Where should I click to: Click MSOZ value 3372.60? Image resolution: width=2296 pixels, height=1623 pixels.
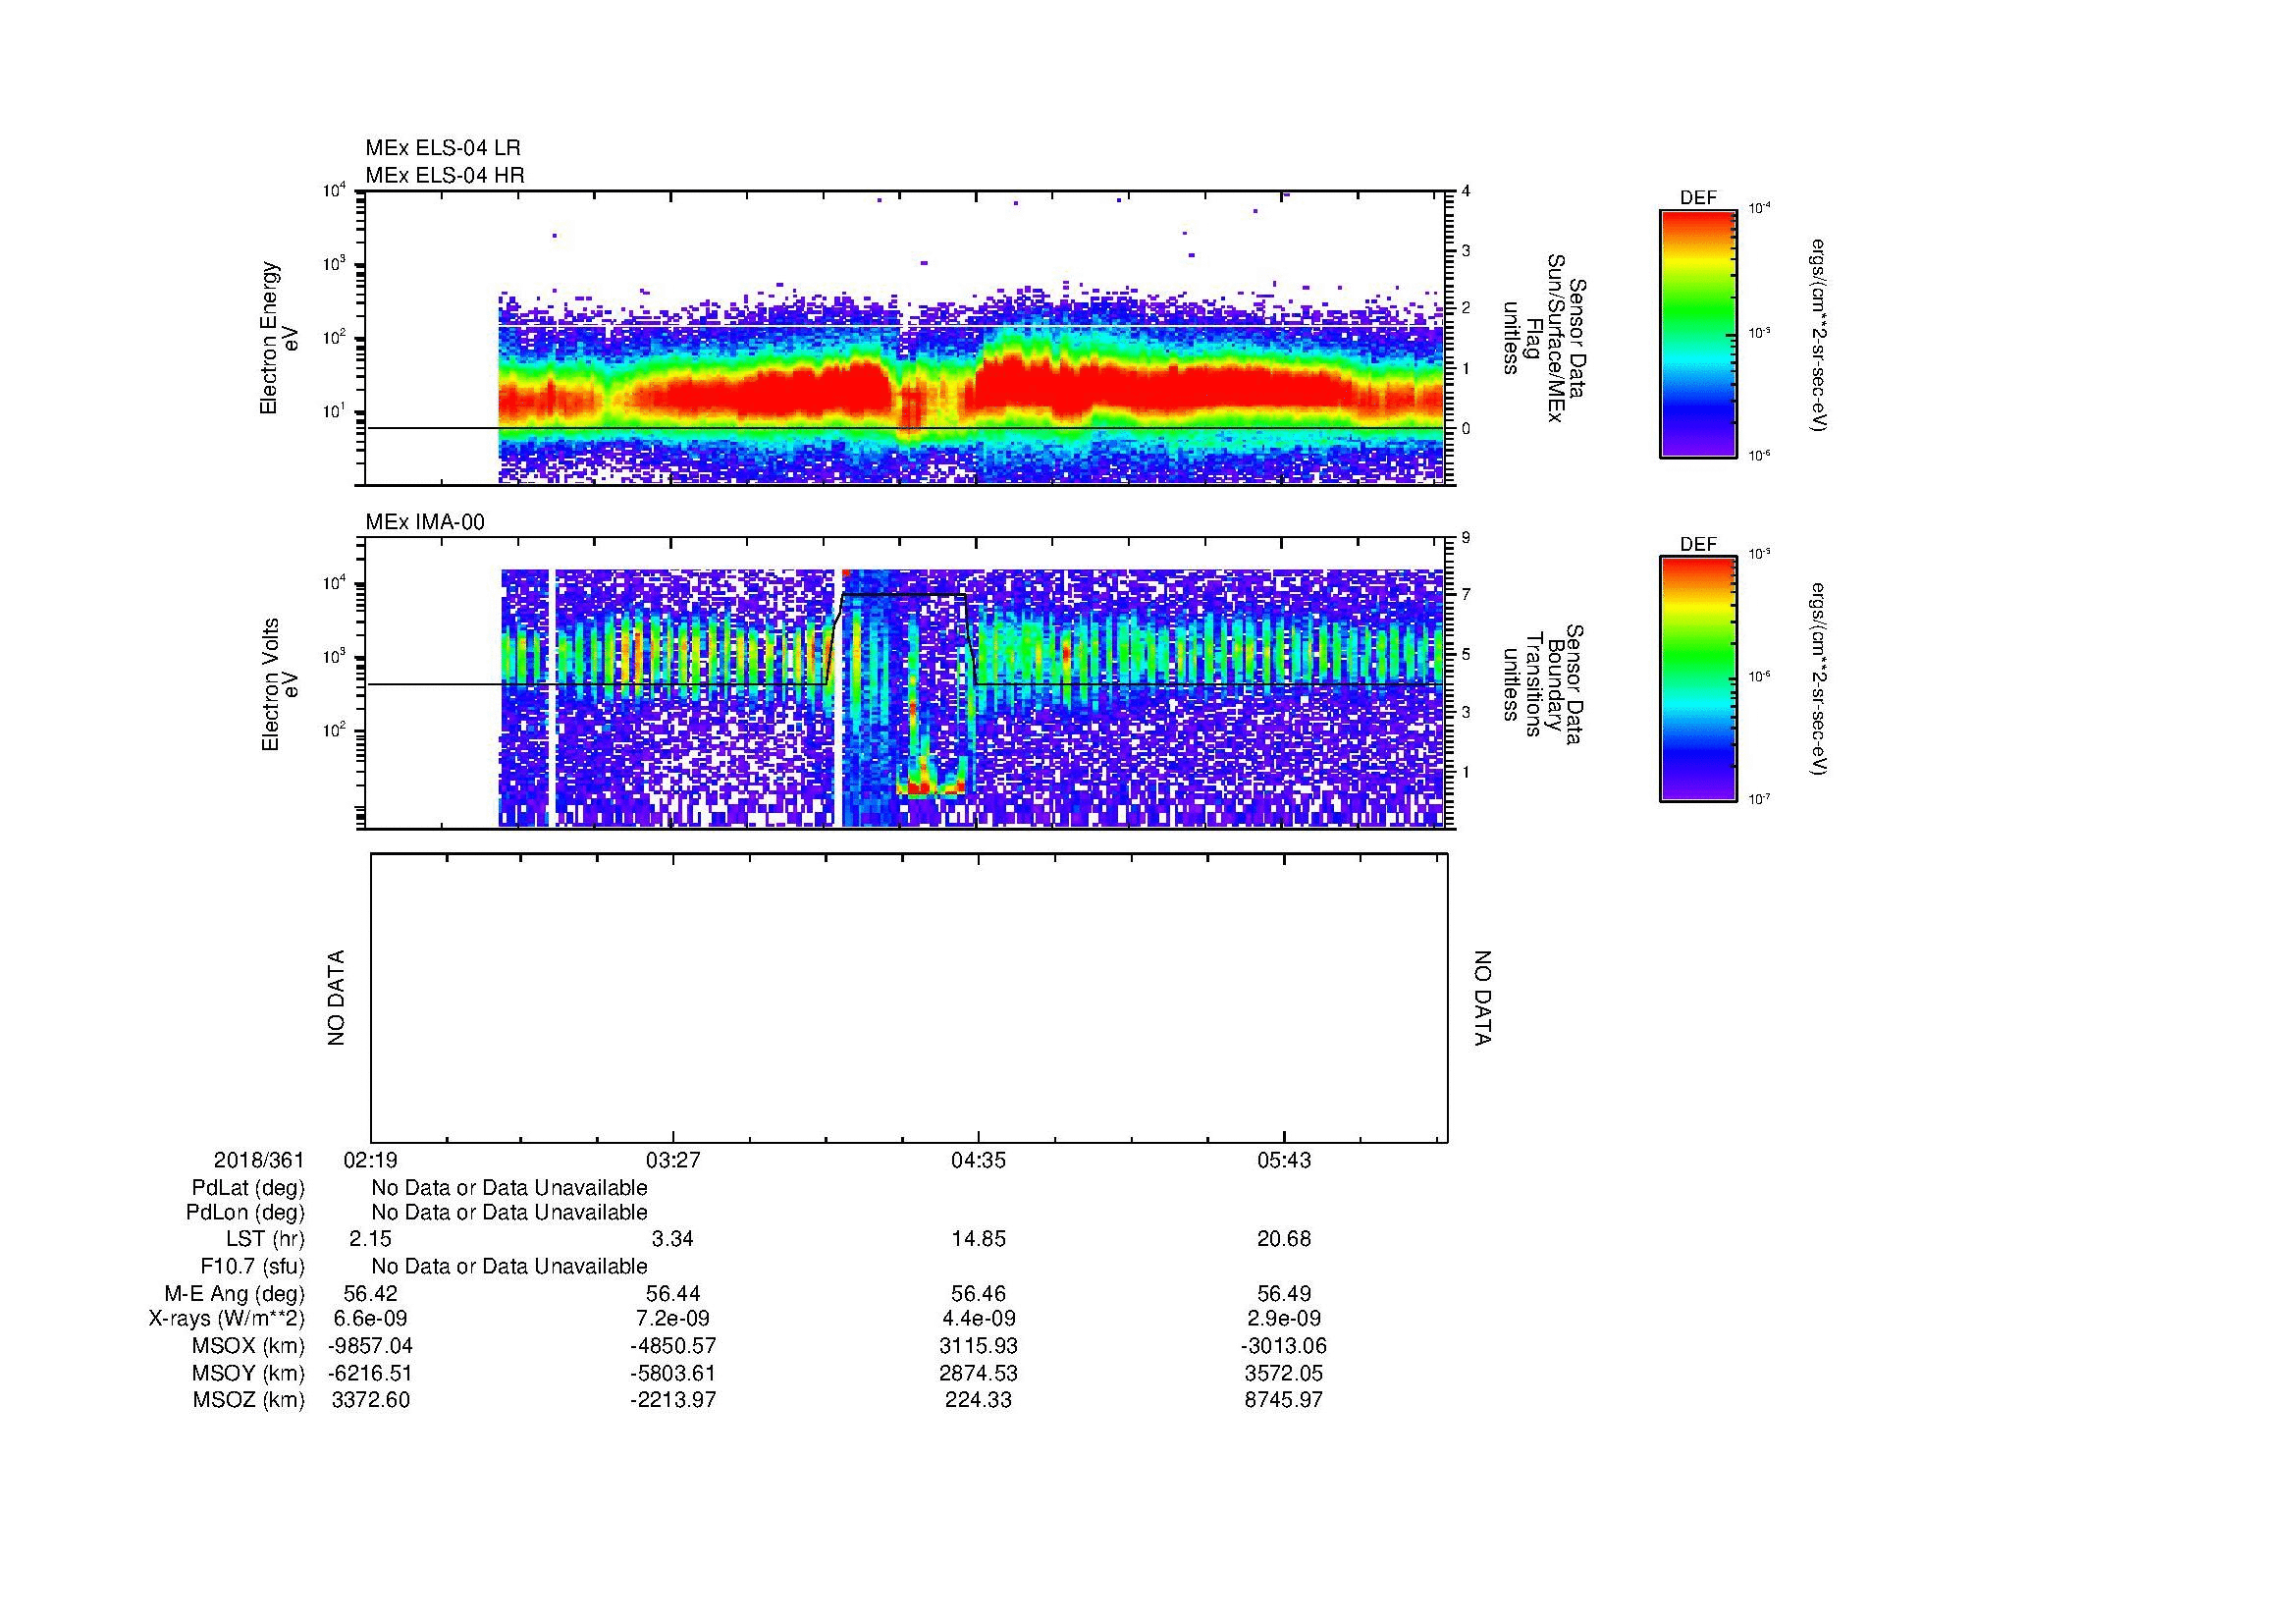click(370, 1400)
